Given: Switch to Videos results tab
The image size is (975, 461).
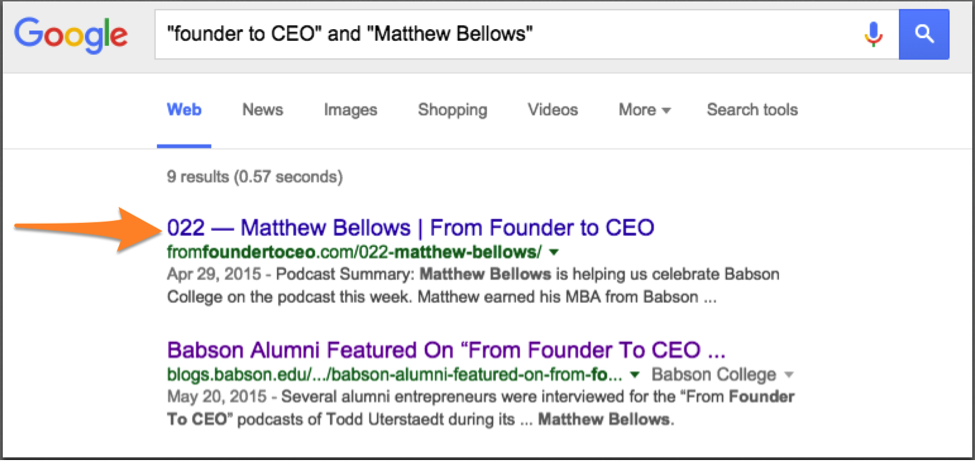Looking at the screenshot, I should pos(553,110).
